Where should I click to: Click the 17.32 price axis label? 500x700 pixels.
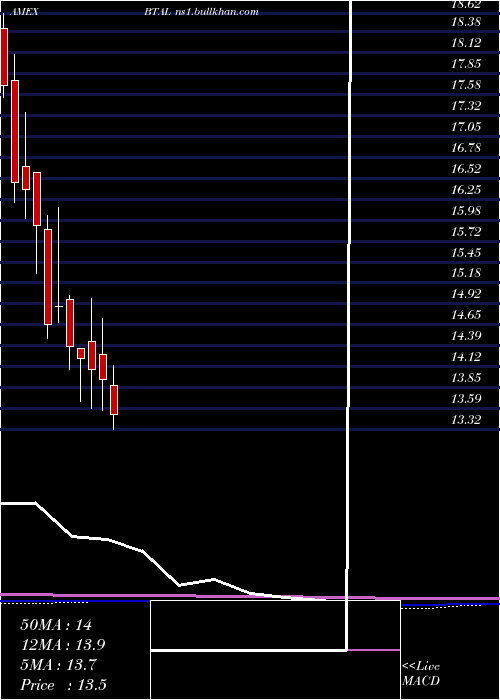point(466,106)
